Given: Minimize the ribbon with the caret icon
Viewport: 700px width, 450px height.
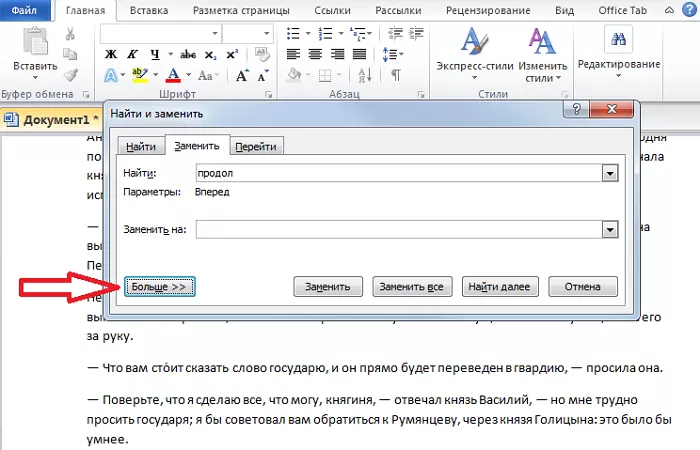Looking at the screenshot, I should click(669, 10).
